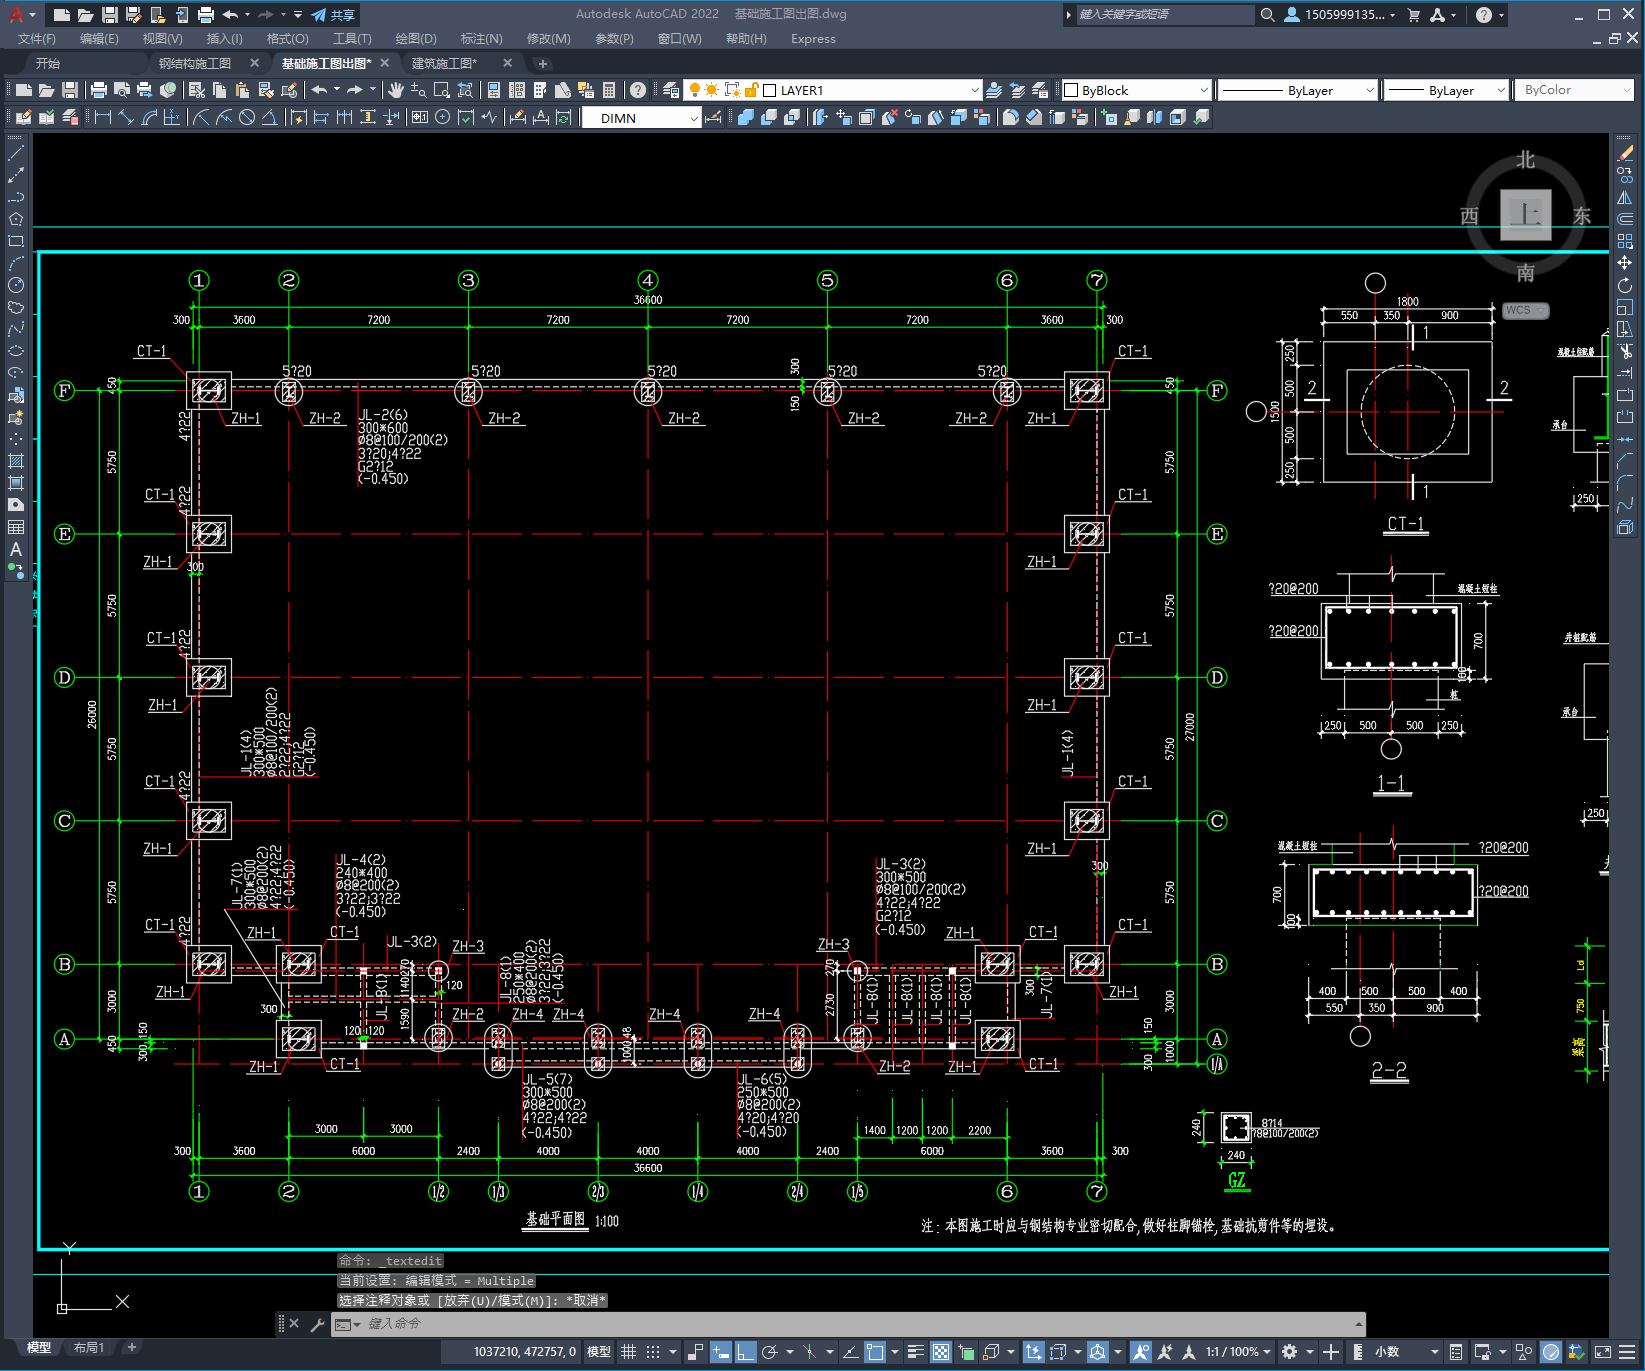Switch to the 布局1 layout tab
1645x1371 pixels.
click(x=88, y=1347)
